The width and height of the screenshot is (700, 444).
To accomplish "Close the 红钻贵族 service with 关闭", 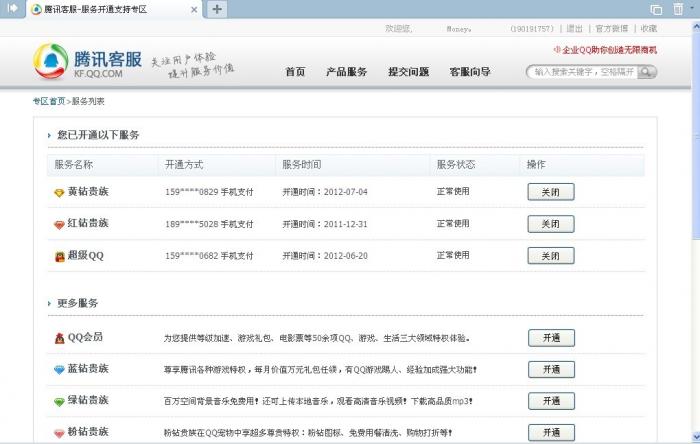I will 551,224.
